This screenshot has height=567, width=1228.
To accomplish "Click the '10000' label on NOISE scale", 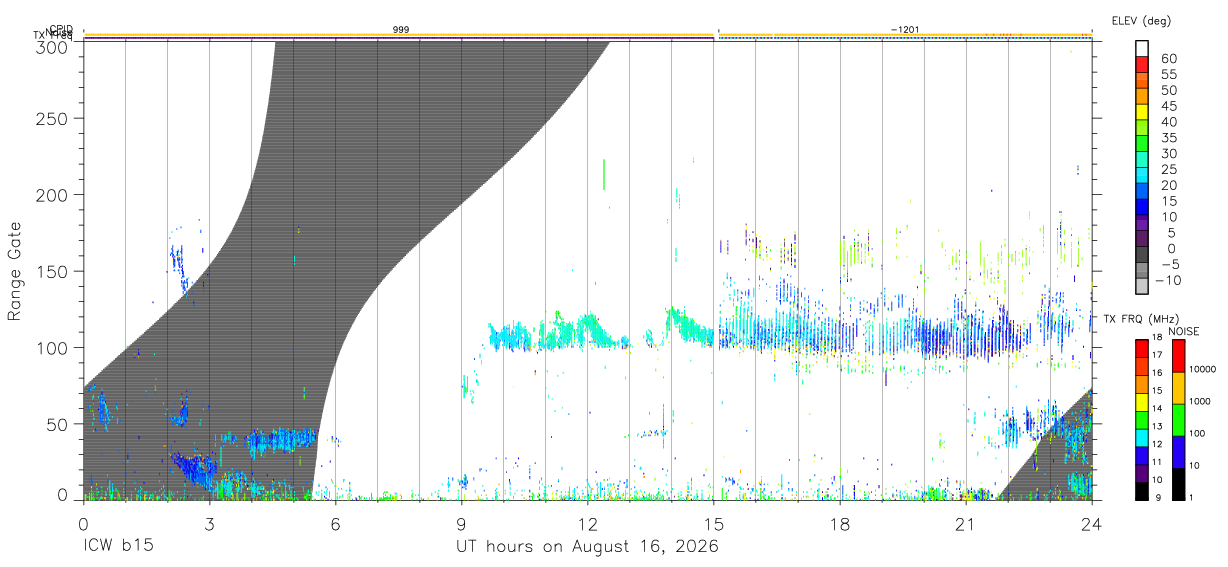I will coord(1203,369).
